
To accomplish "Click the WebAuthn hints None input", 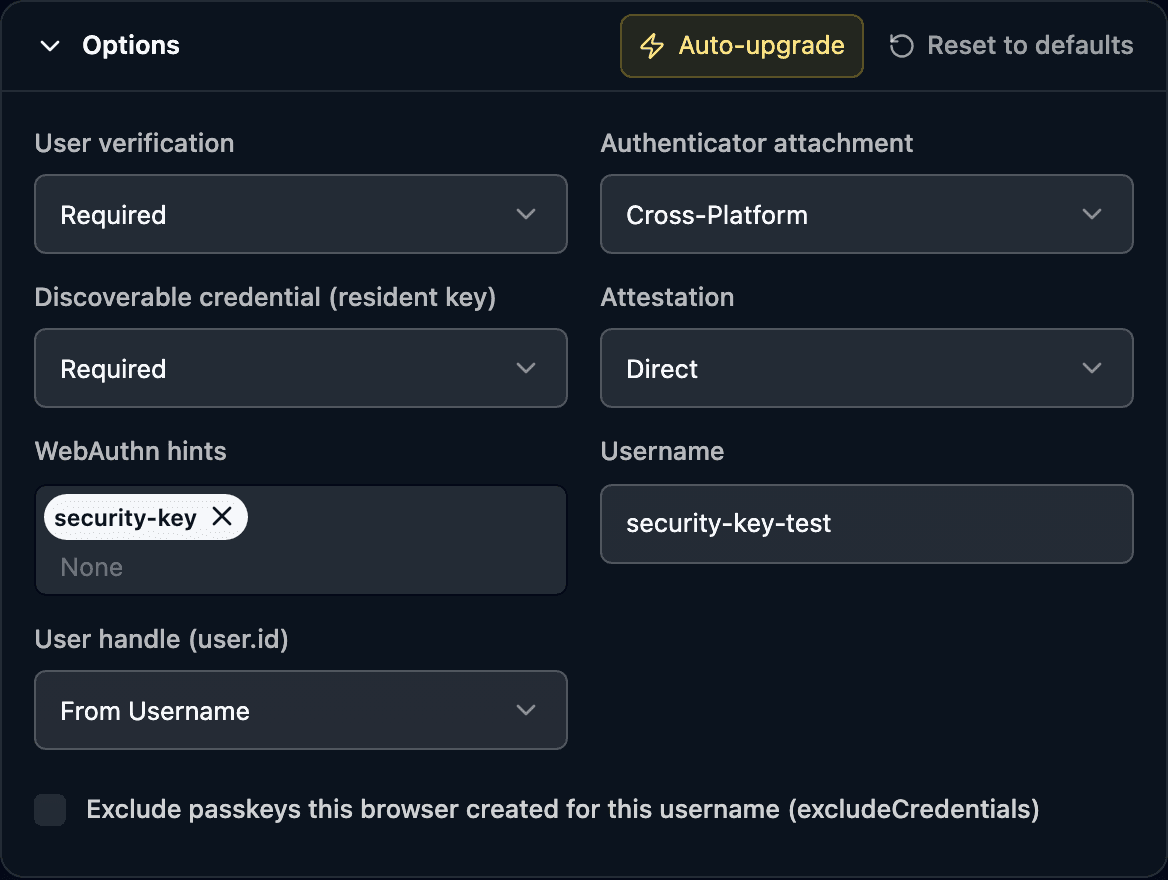I will 301,567.
